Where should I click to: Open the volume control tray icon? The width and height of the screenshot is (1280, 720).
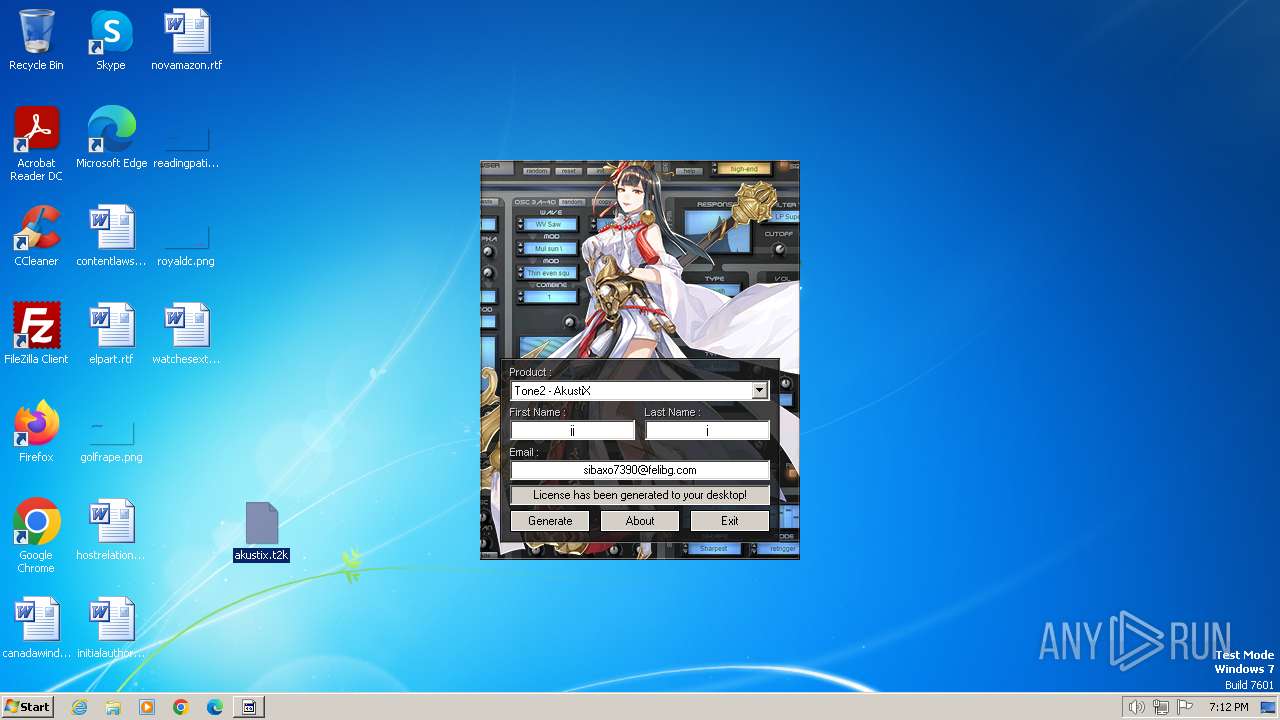1136,707
